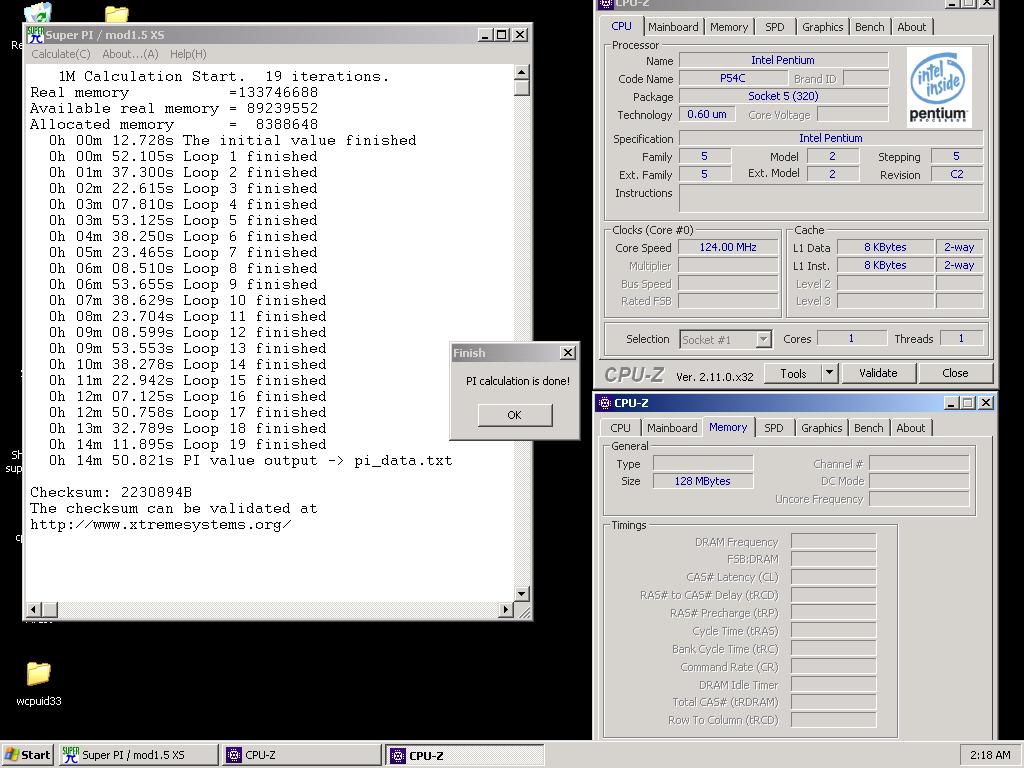Activate Super PI taskbar button
The image size is (1024, 768).
coord(138,755)
